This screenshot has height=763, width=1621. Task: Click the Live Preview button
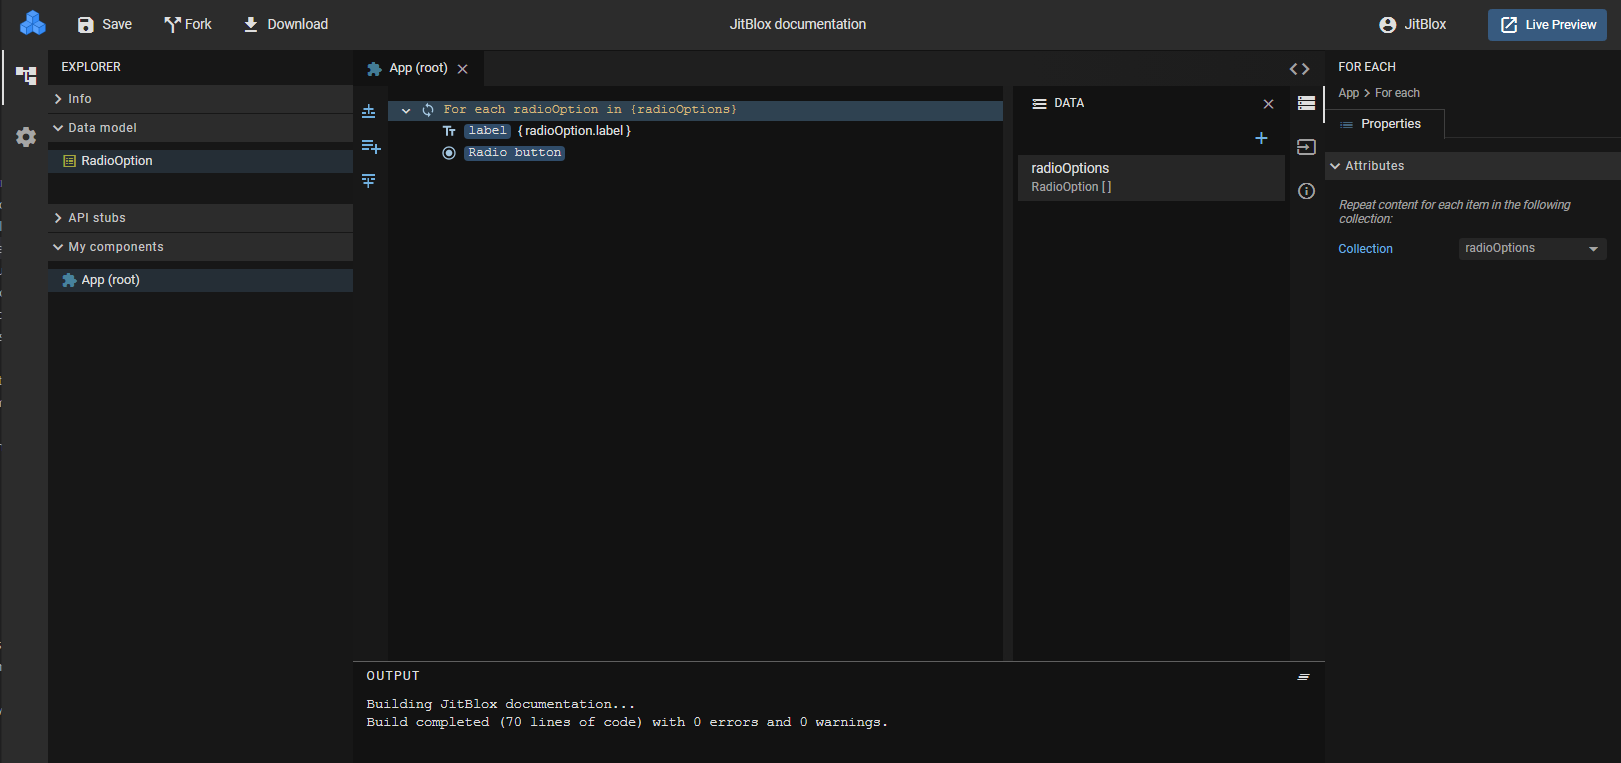click(x=1547, y=25)
